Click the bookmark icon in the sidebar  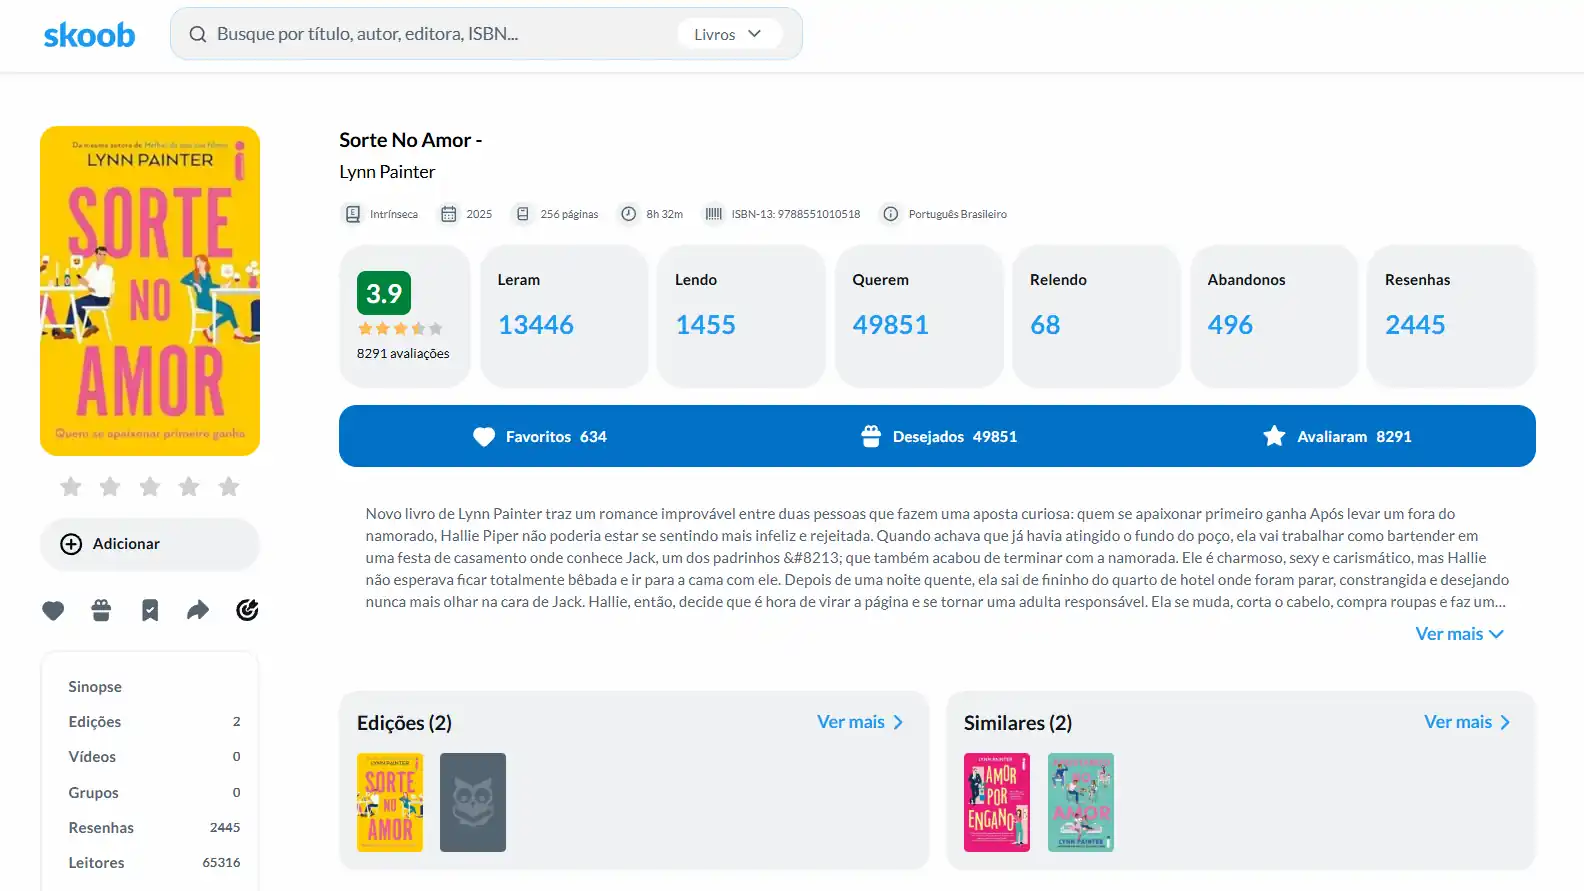click(x=150, y=610)
